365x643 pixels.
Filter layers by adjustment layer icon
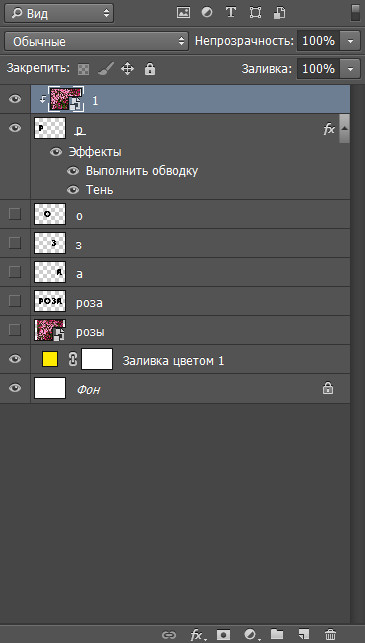tap(207, 13)
